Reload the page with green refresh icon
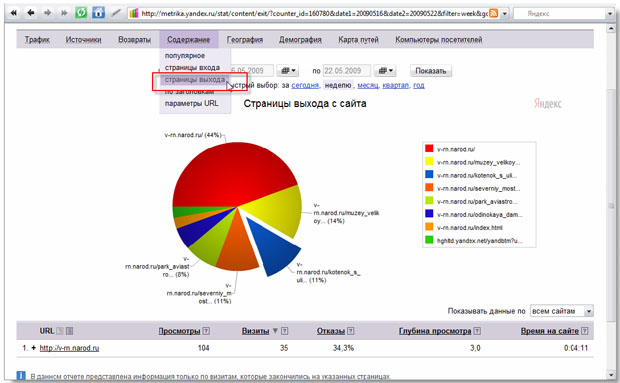Image resolution: width=620 pixels, height=383 pixels. [81, 13]
